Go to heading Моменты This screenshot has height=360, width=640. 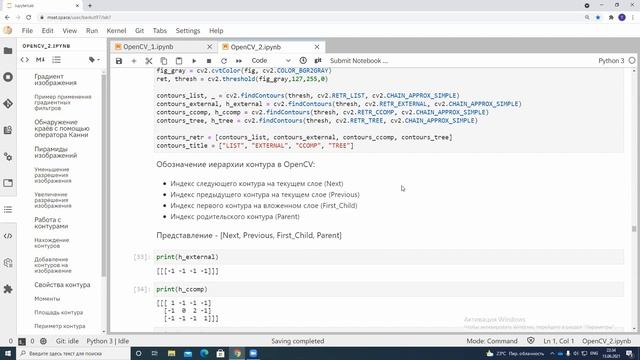tap(47, 299)
